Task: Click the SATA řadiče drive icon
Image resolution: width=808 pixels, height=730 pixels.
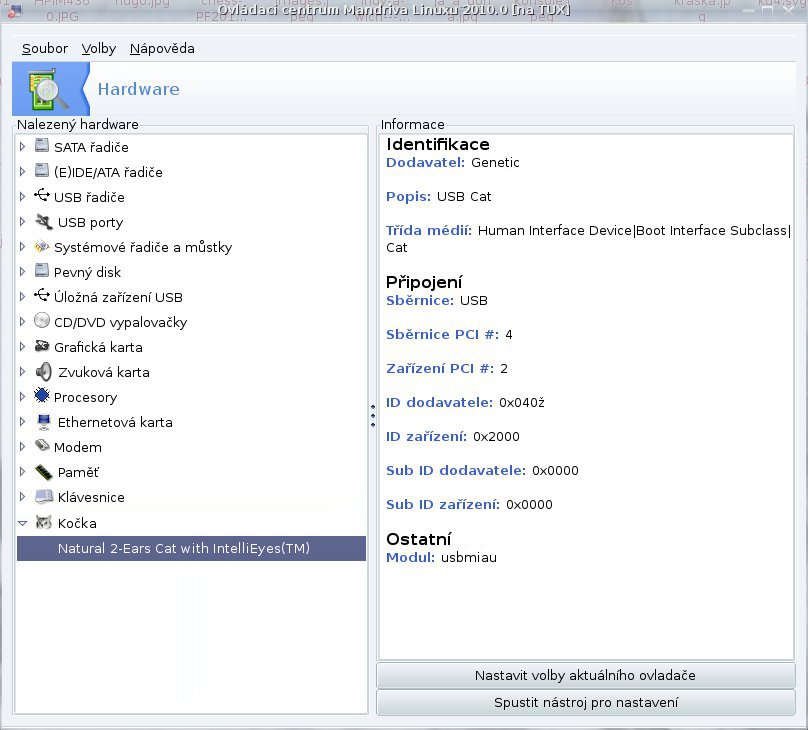Action: [x=42, y=145]
